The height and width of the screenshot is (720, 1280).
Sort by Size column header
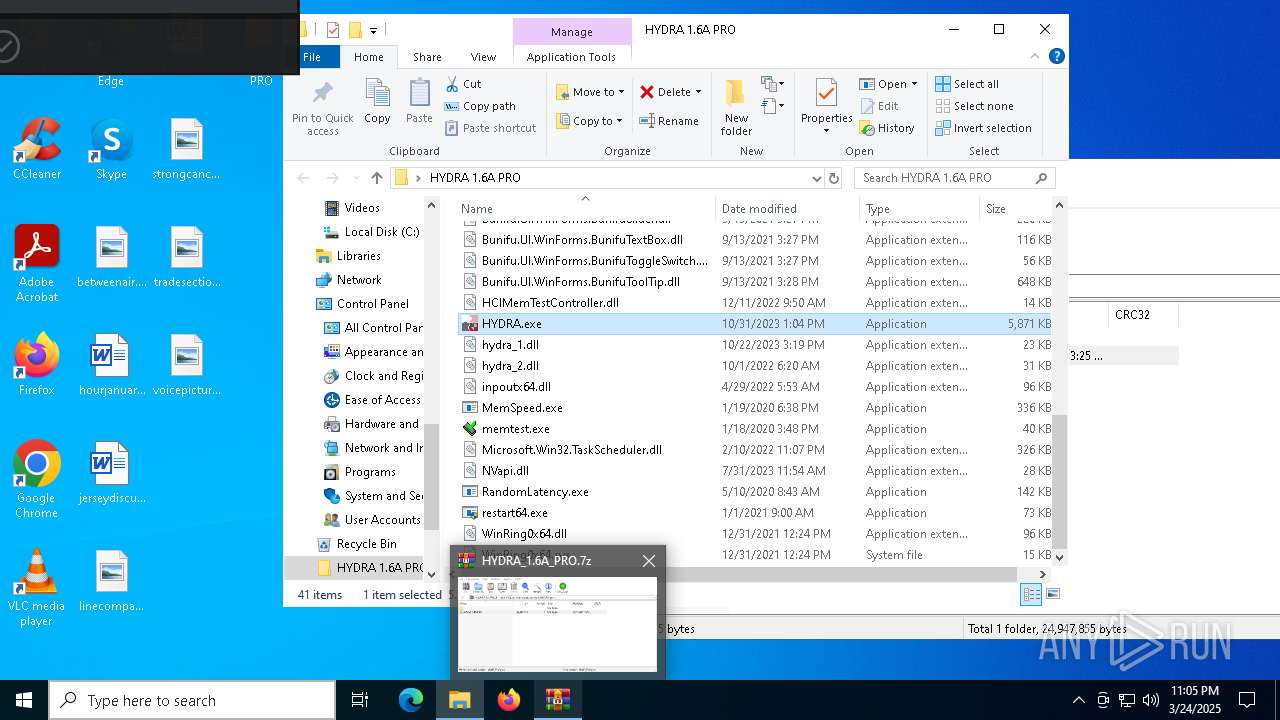click(x=1016, y=209)
